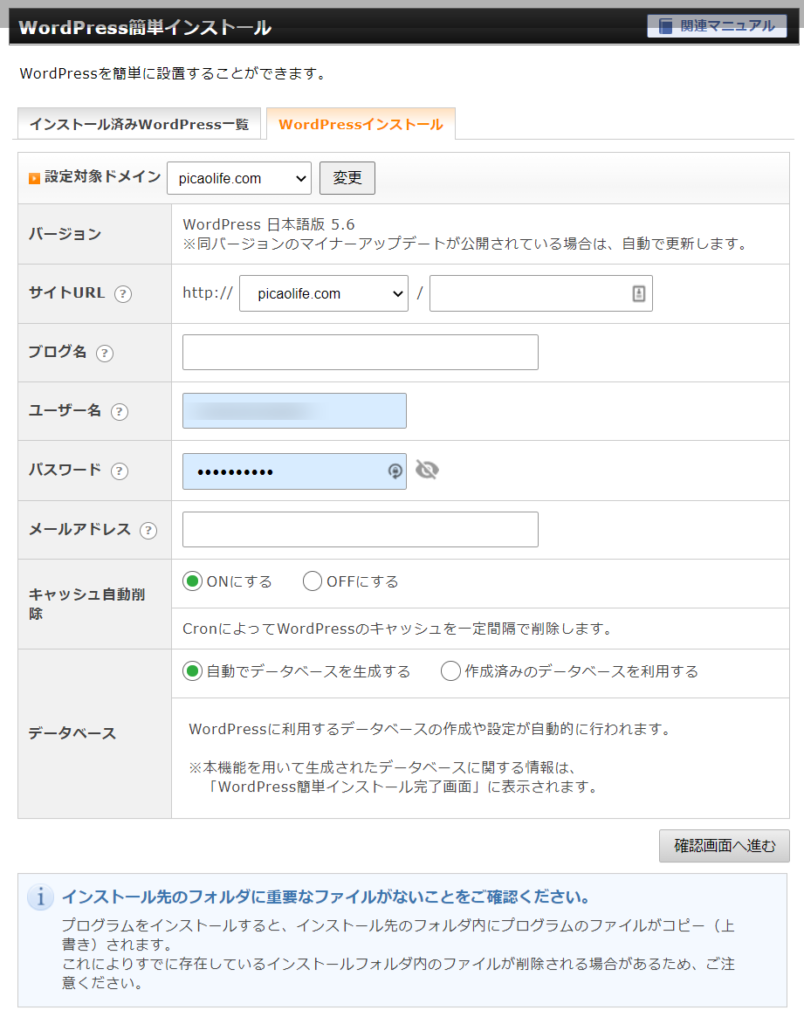Click the WordPress簡単インストール header title
Viewport: 804px width, 1024px height.
point(145,27)
